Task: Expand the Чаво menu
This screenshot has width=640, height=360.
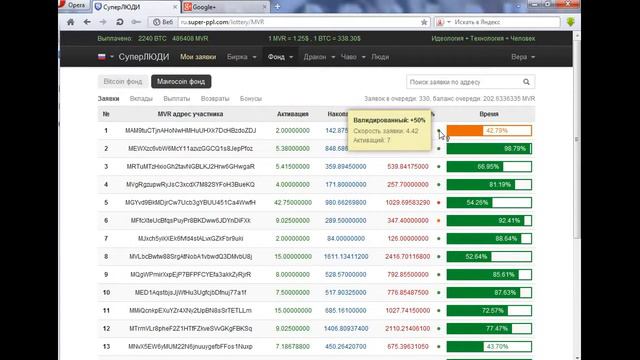Action: [x=353, y=57]
